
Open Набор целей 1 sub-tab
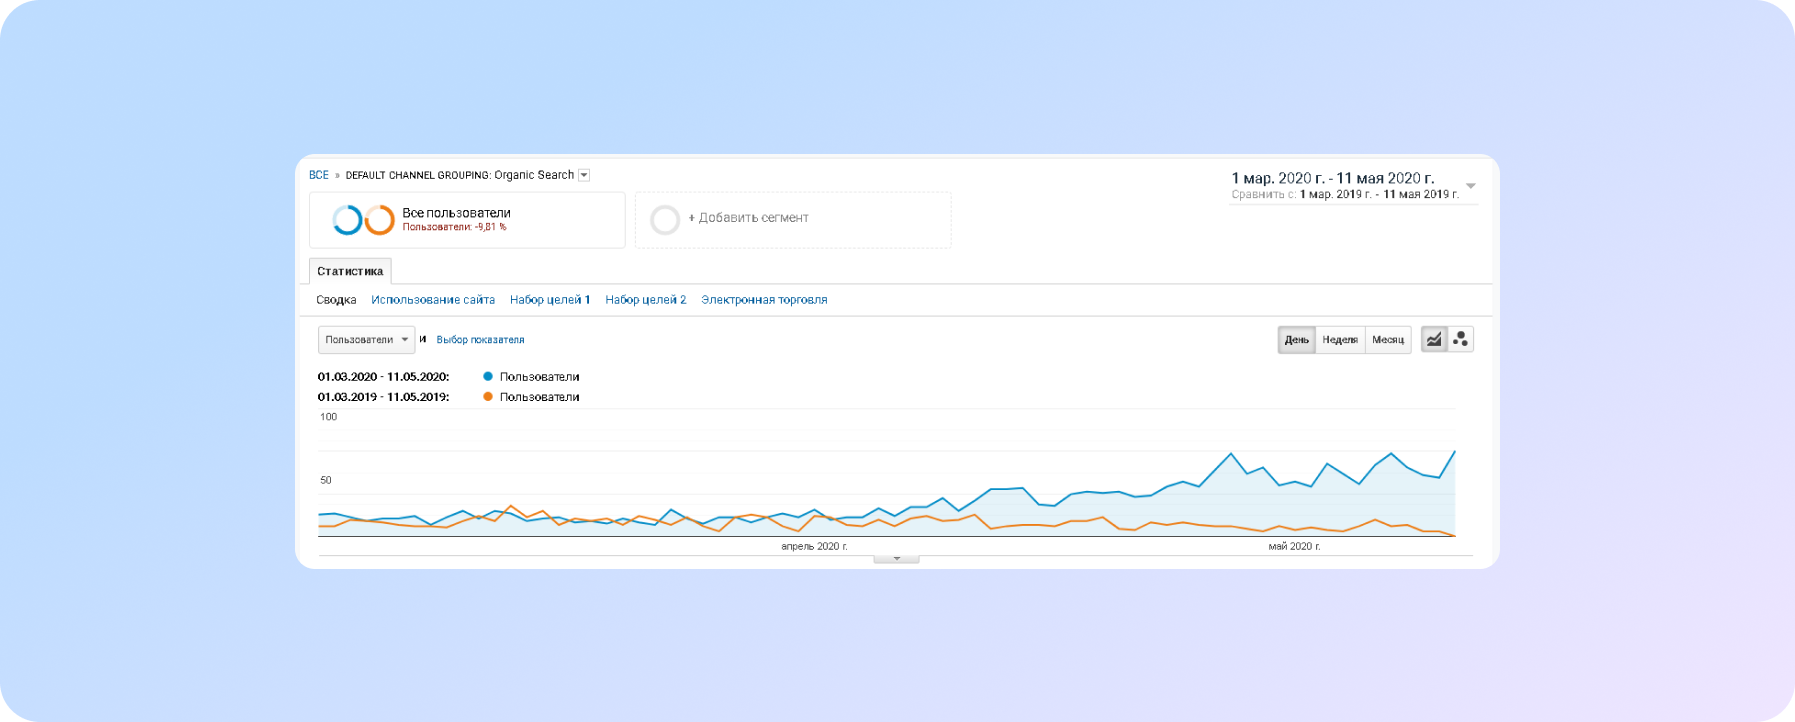550,300
